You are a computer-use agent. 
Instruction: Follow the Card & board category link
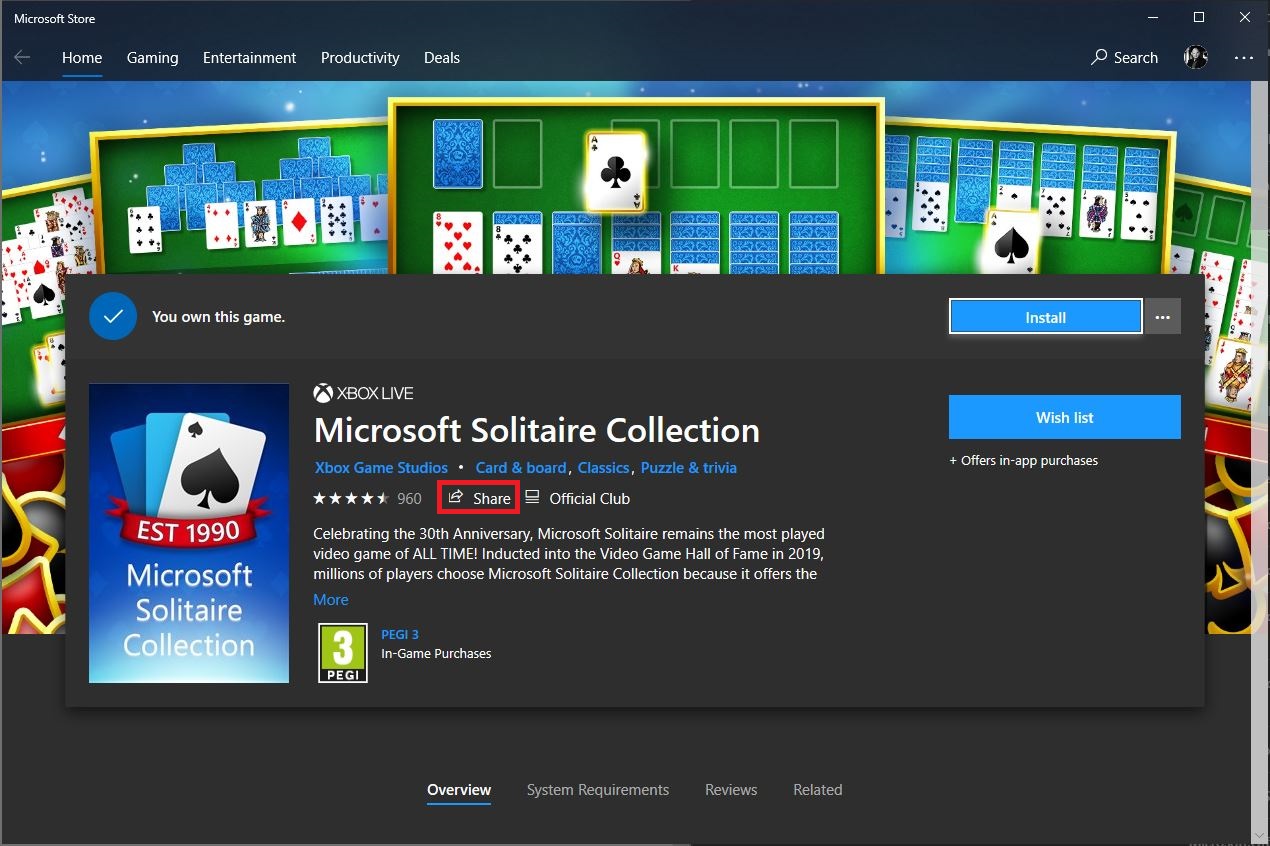point(520,468)
